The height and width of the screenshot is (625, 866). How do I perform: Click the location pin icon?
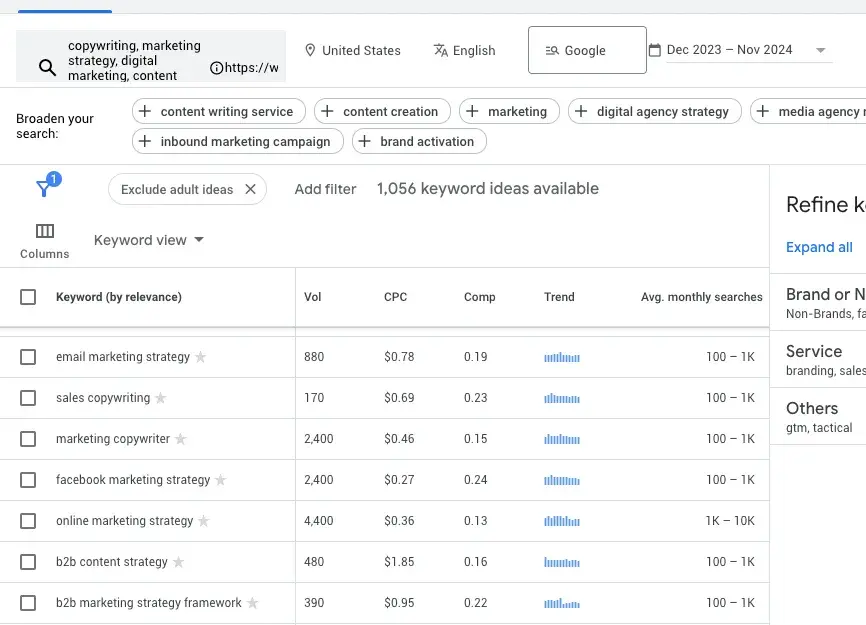[310, 50]
